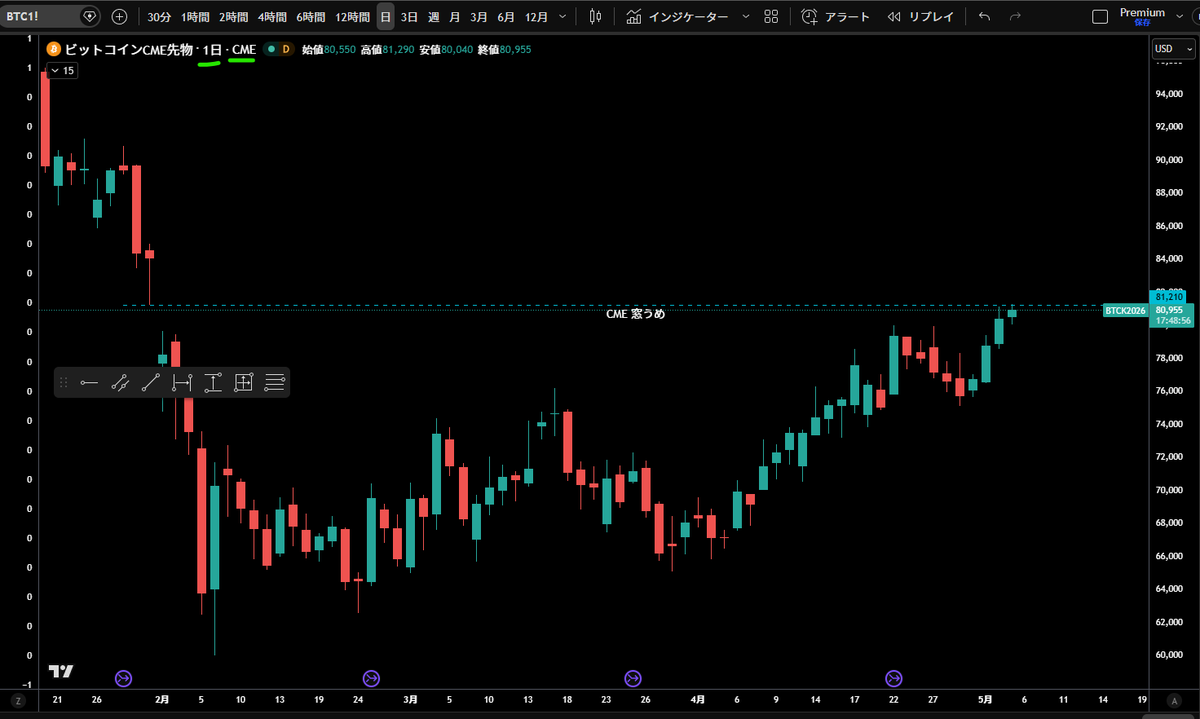
Task: Collapse the indicator legend showing 15
Action: [x=62, y=70]
